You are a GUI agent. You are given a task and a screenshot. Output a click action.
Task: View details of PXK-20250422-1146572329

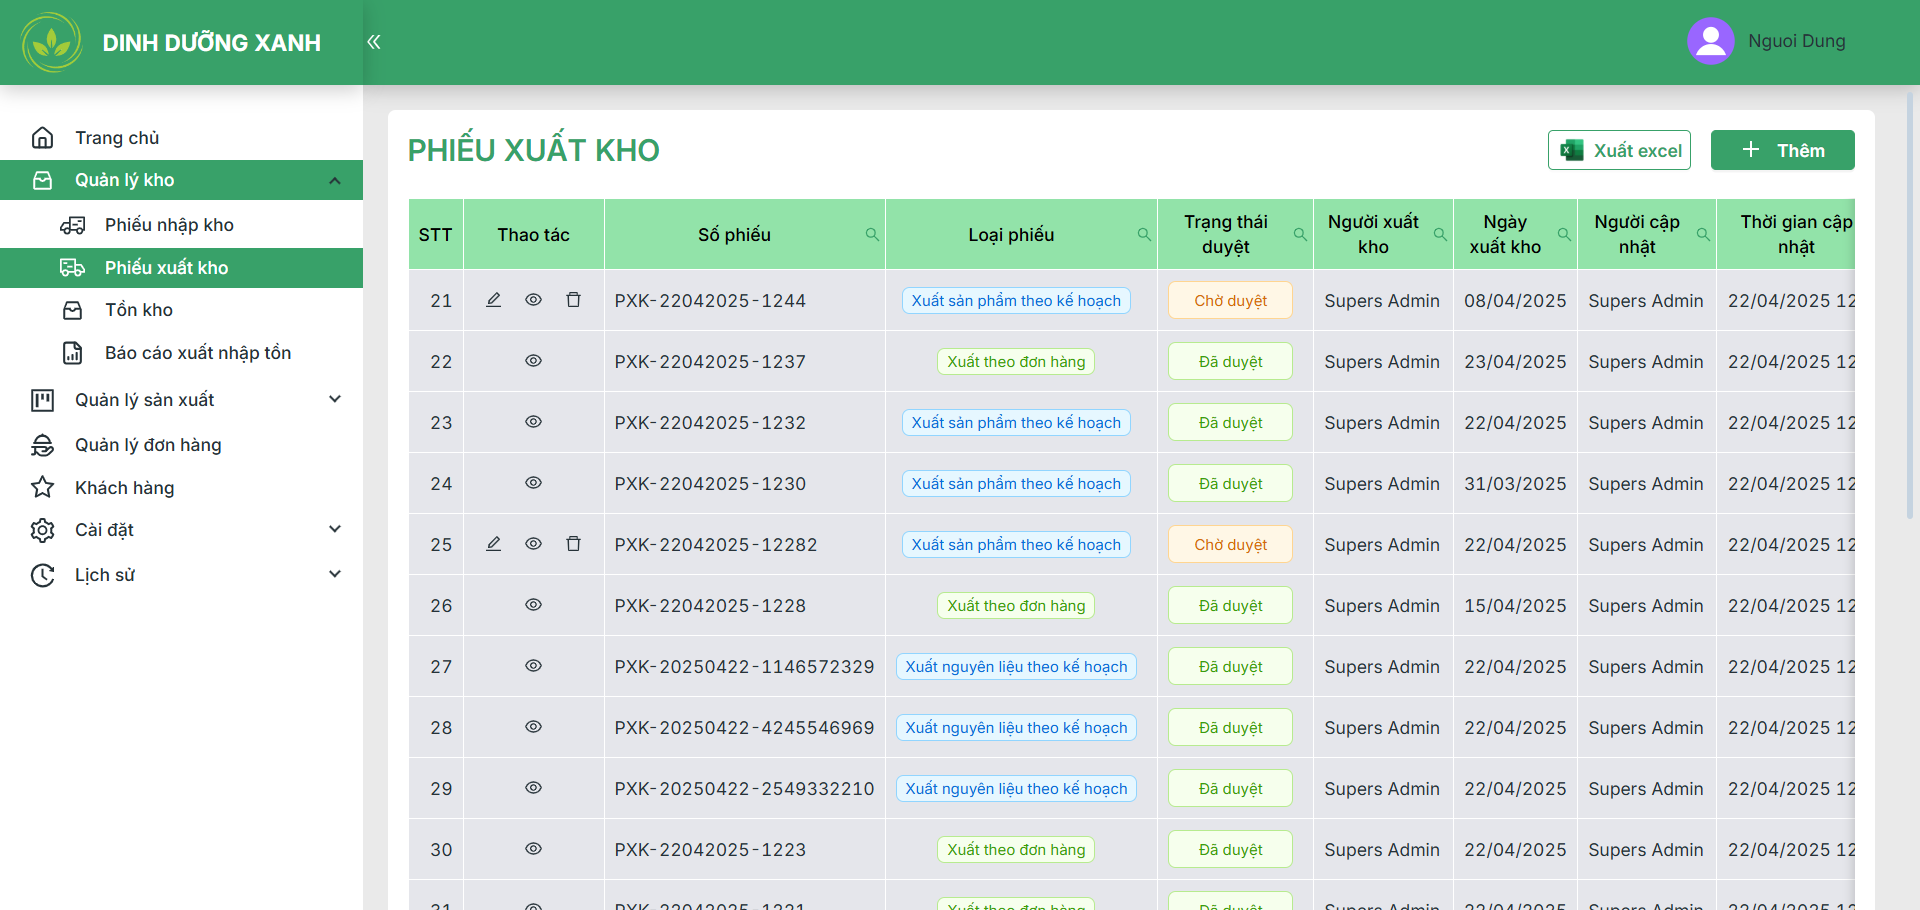coord(533,666)
